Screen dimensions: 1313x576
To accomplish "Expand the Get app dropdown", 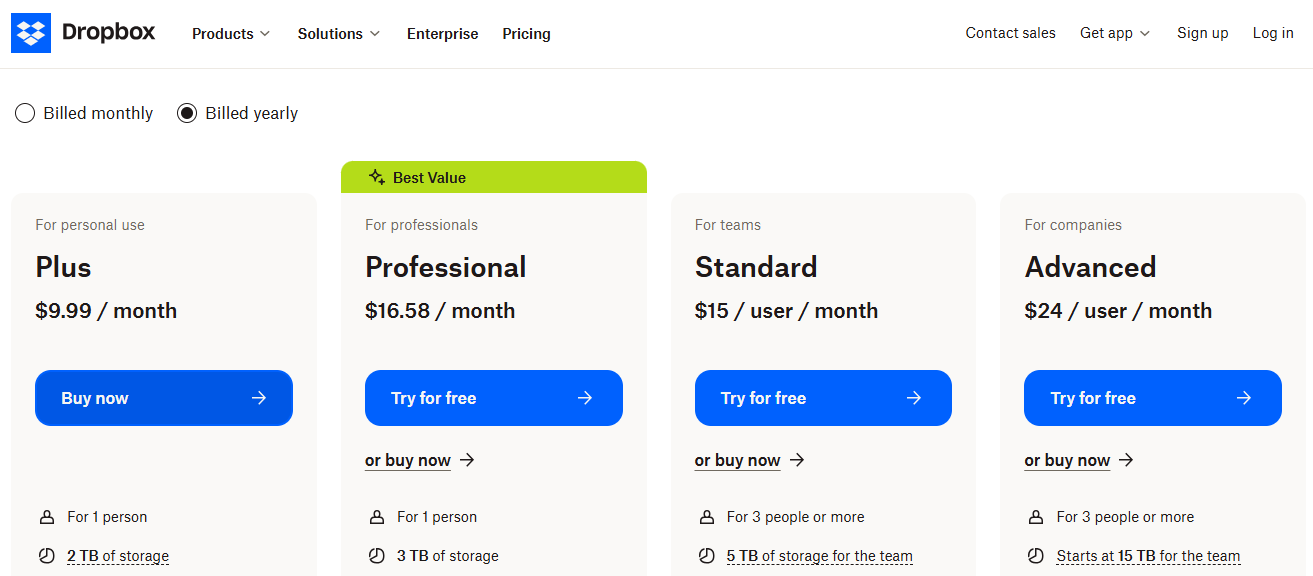I will tap(1115, 33).
